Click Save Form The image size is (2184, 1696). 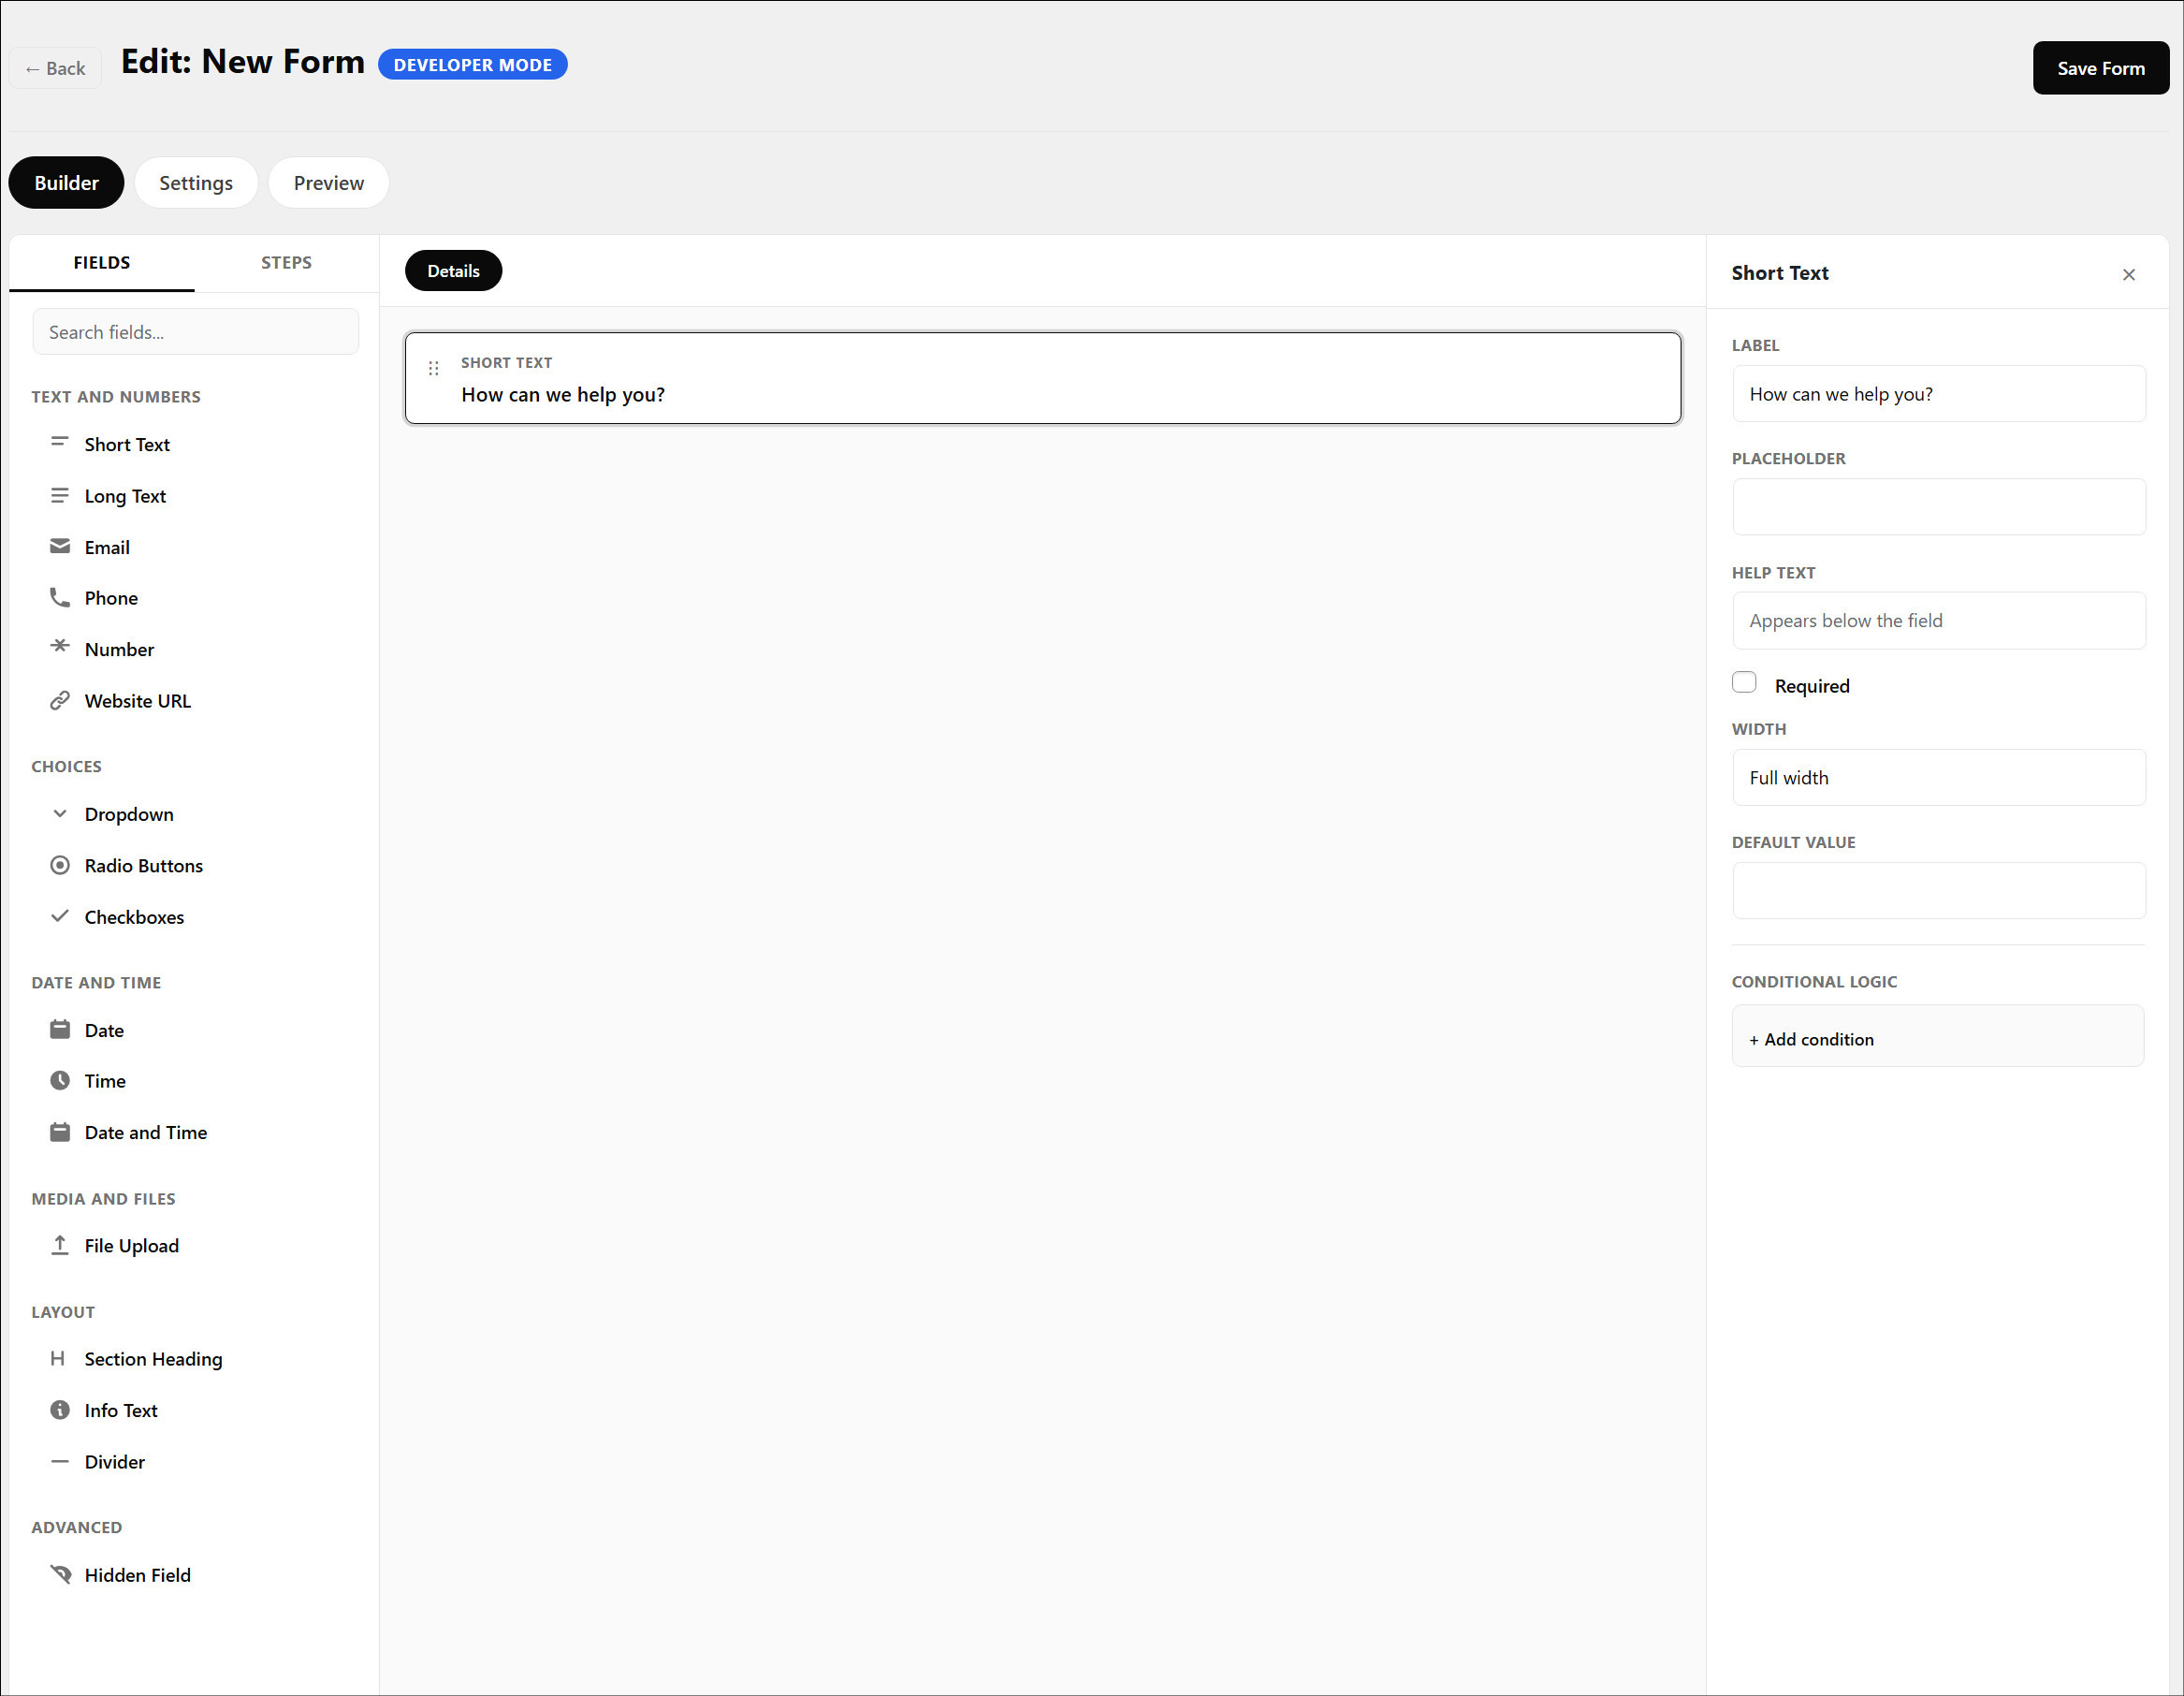click(x=2100, y=67)
